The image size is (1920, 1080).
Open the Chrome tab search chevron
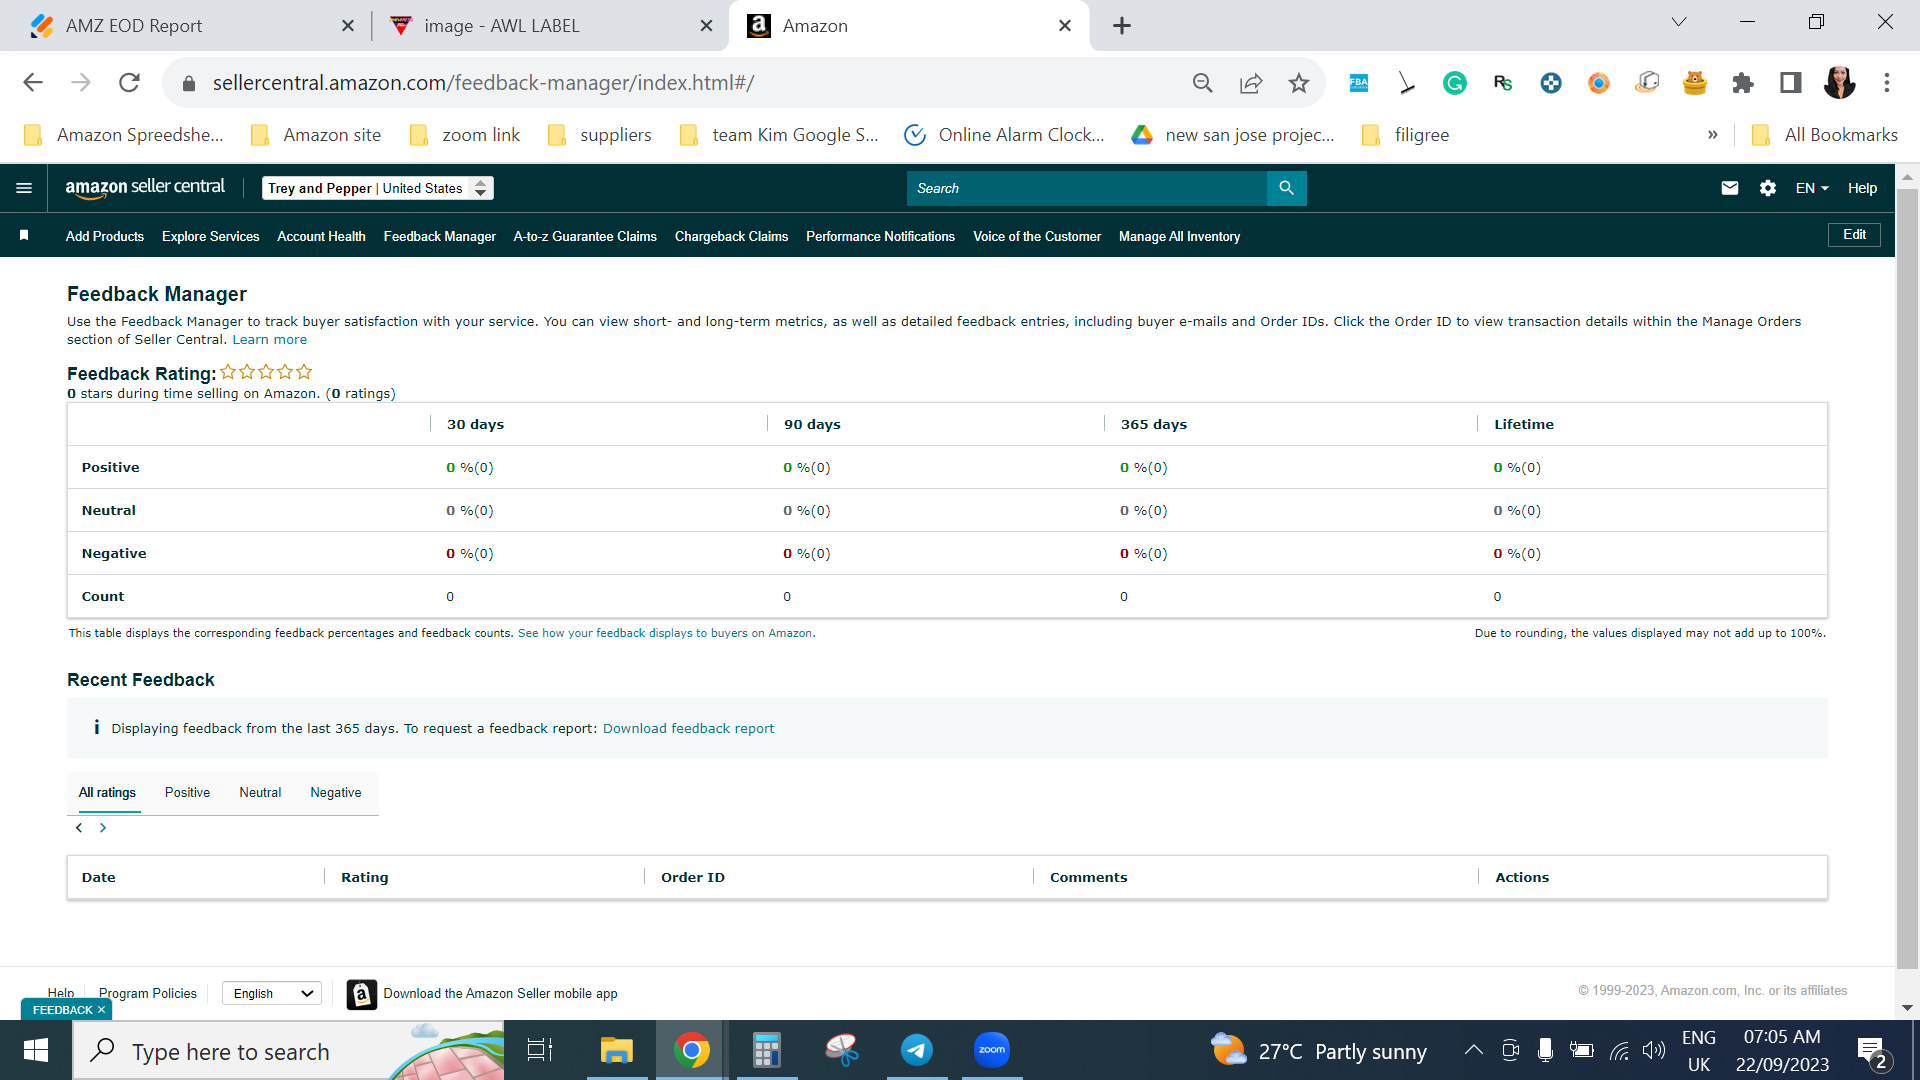click(1679, 22)
